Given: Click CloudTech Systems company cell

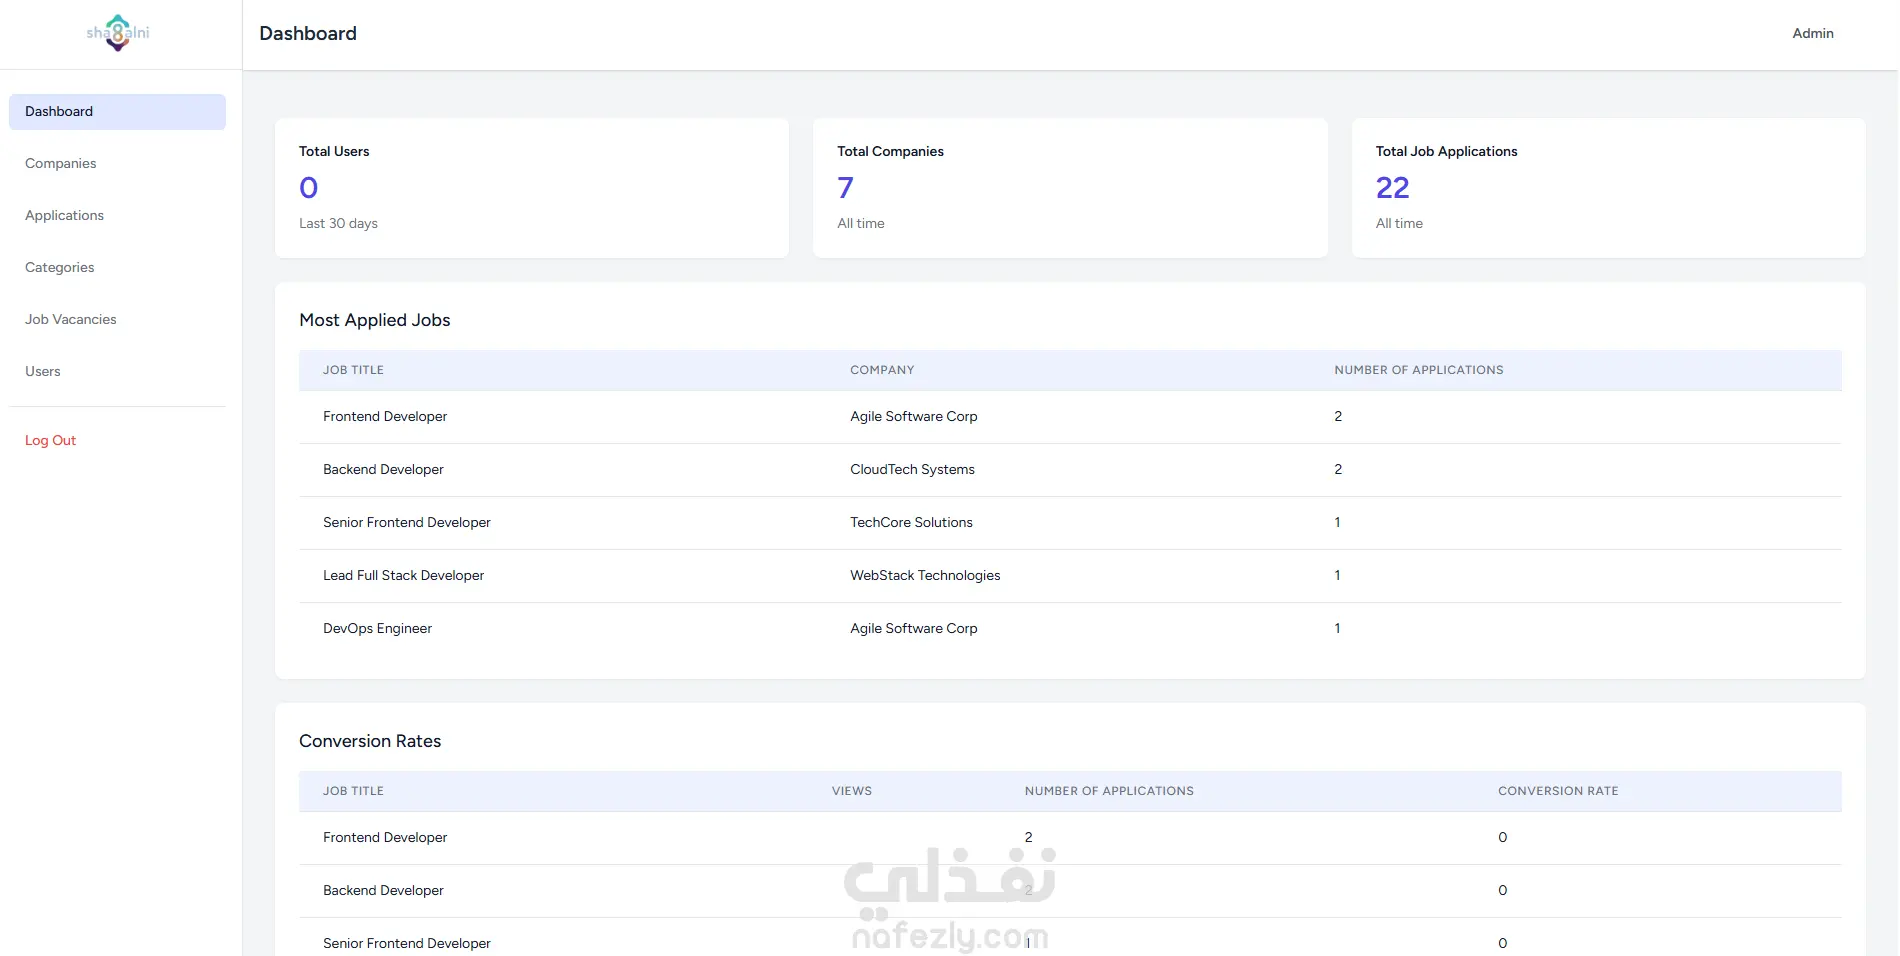Looking at the screenshot, I should [x=912, y=470].
